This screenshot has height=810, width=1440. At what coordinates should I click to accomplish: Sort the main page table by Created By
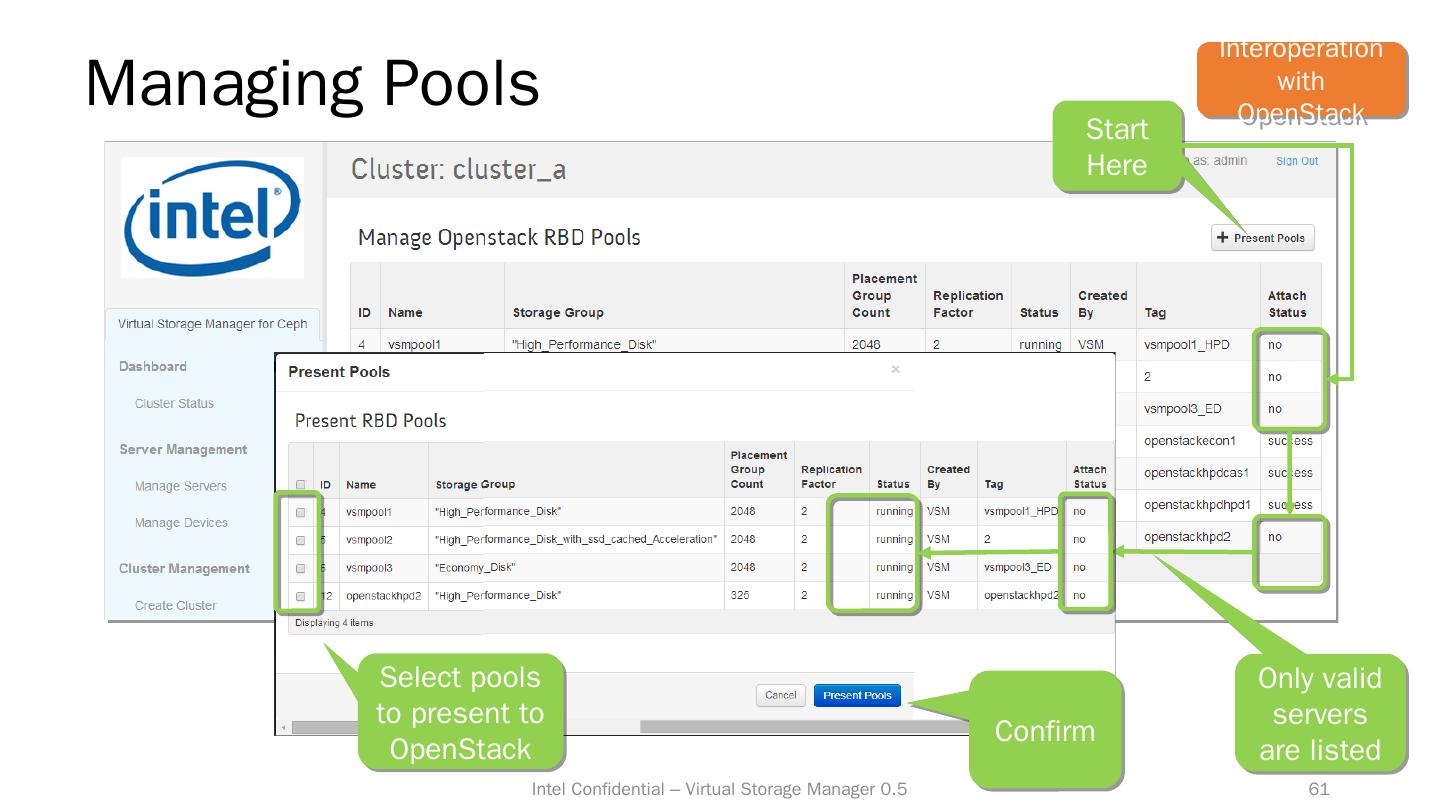1102,304
